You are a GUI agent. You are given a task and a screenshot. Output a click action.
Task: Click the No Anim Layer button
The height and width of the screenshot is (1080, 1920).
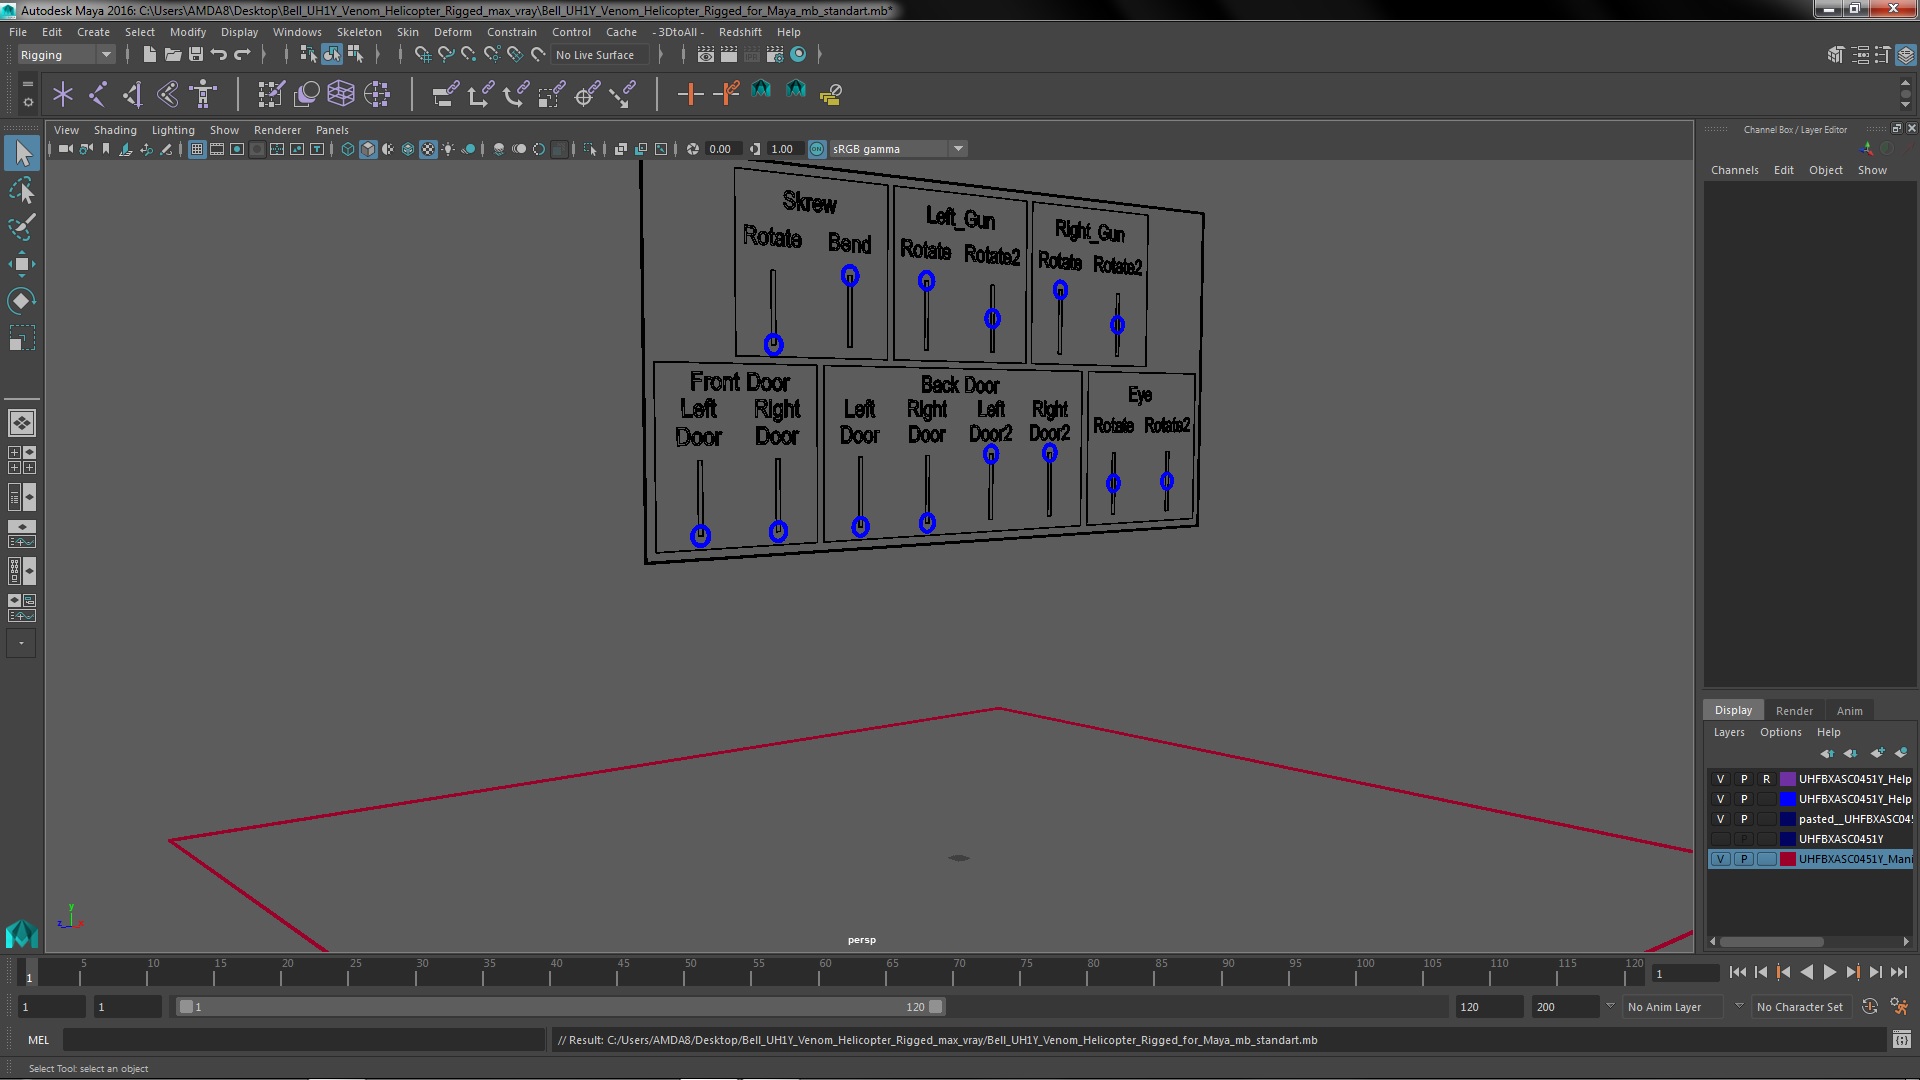(x=1664, y=1006)
